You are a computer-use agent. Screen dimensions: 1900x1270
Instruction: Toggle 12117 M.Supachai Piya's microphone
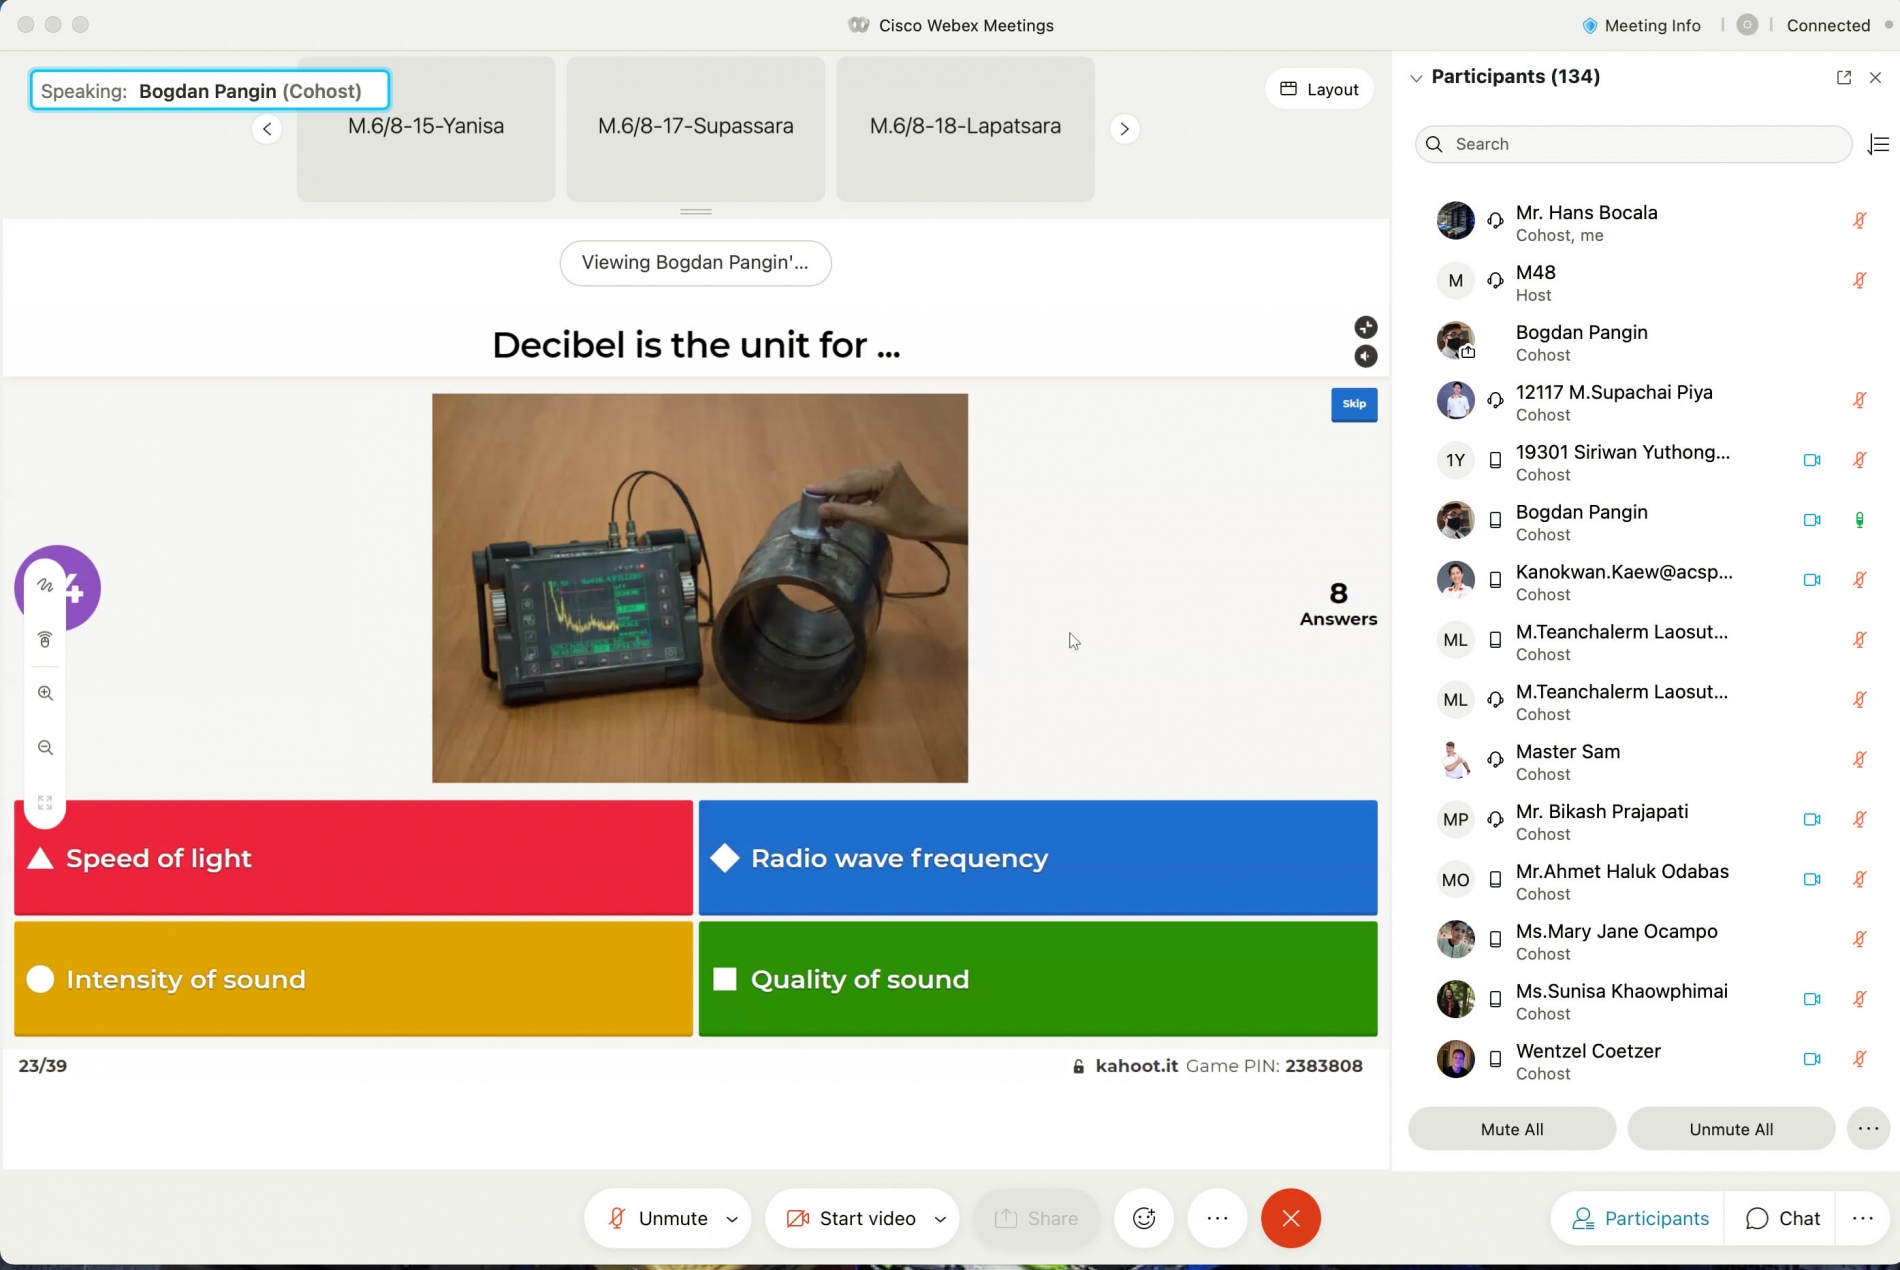pos(1859,400)
